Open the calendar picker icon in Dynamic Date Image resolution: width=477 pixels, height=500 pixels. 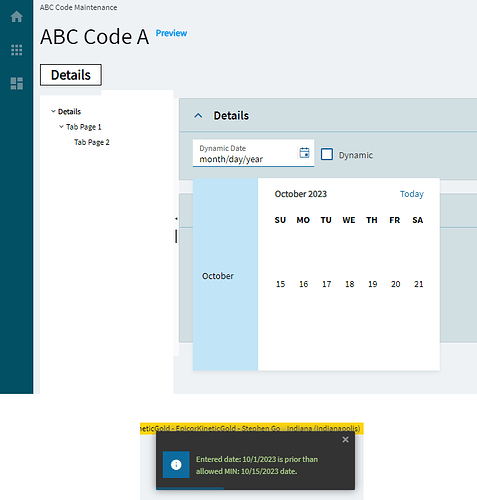pos(304,153)
